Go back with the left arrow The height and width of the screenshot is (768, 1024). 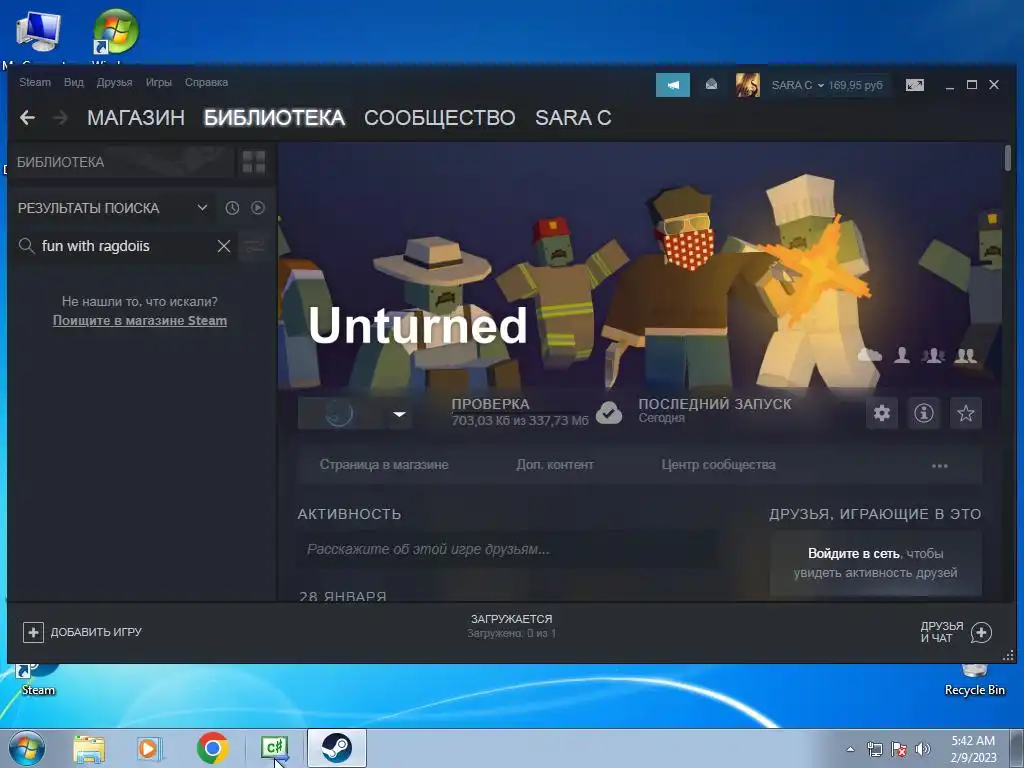click(27, 118)
